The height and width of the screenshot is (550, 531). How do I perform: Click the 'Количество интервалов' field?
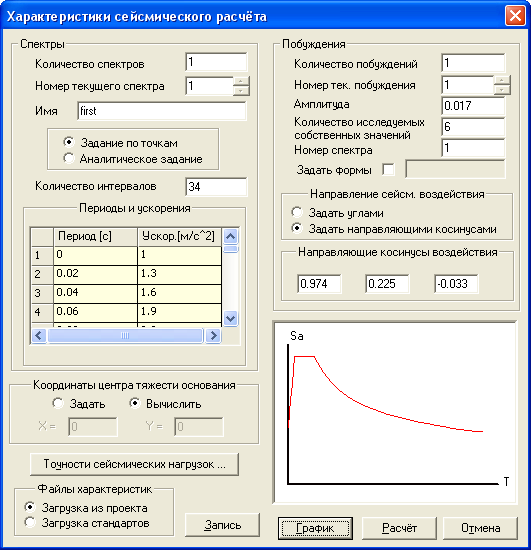[x=216, y=186]
